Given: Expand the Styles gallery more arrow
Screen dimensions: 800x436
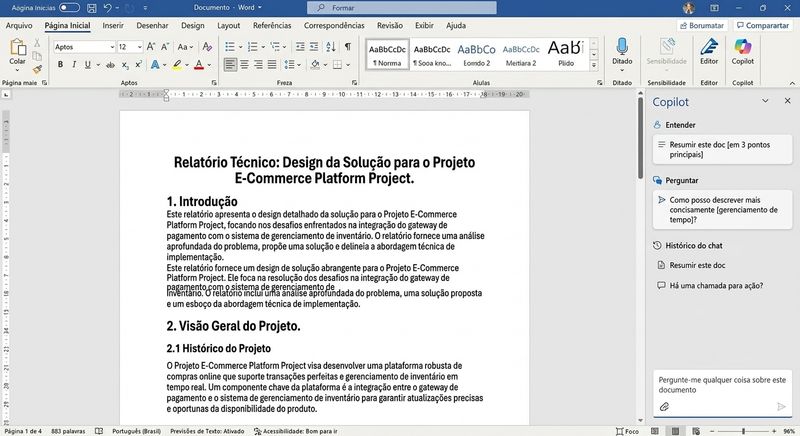Looking at the screenshot, I should click(x=594, y=65).
